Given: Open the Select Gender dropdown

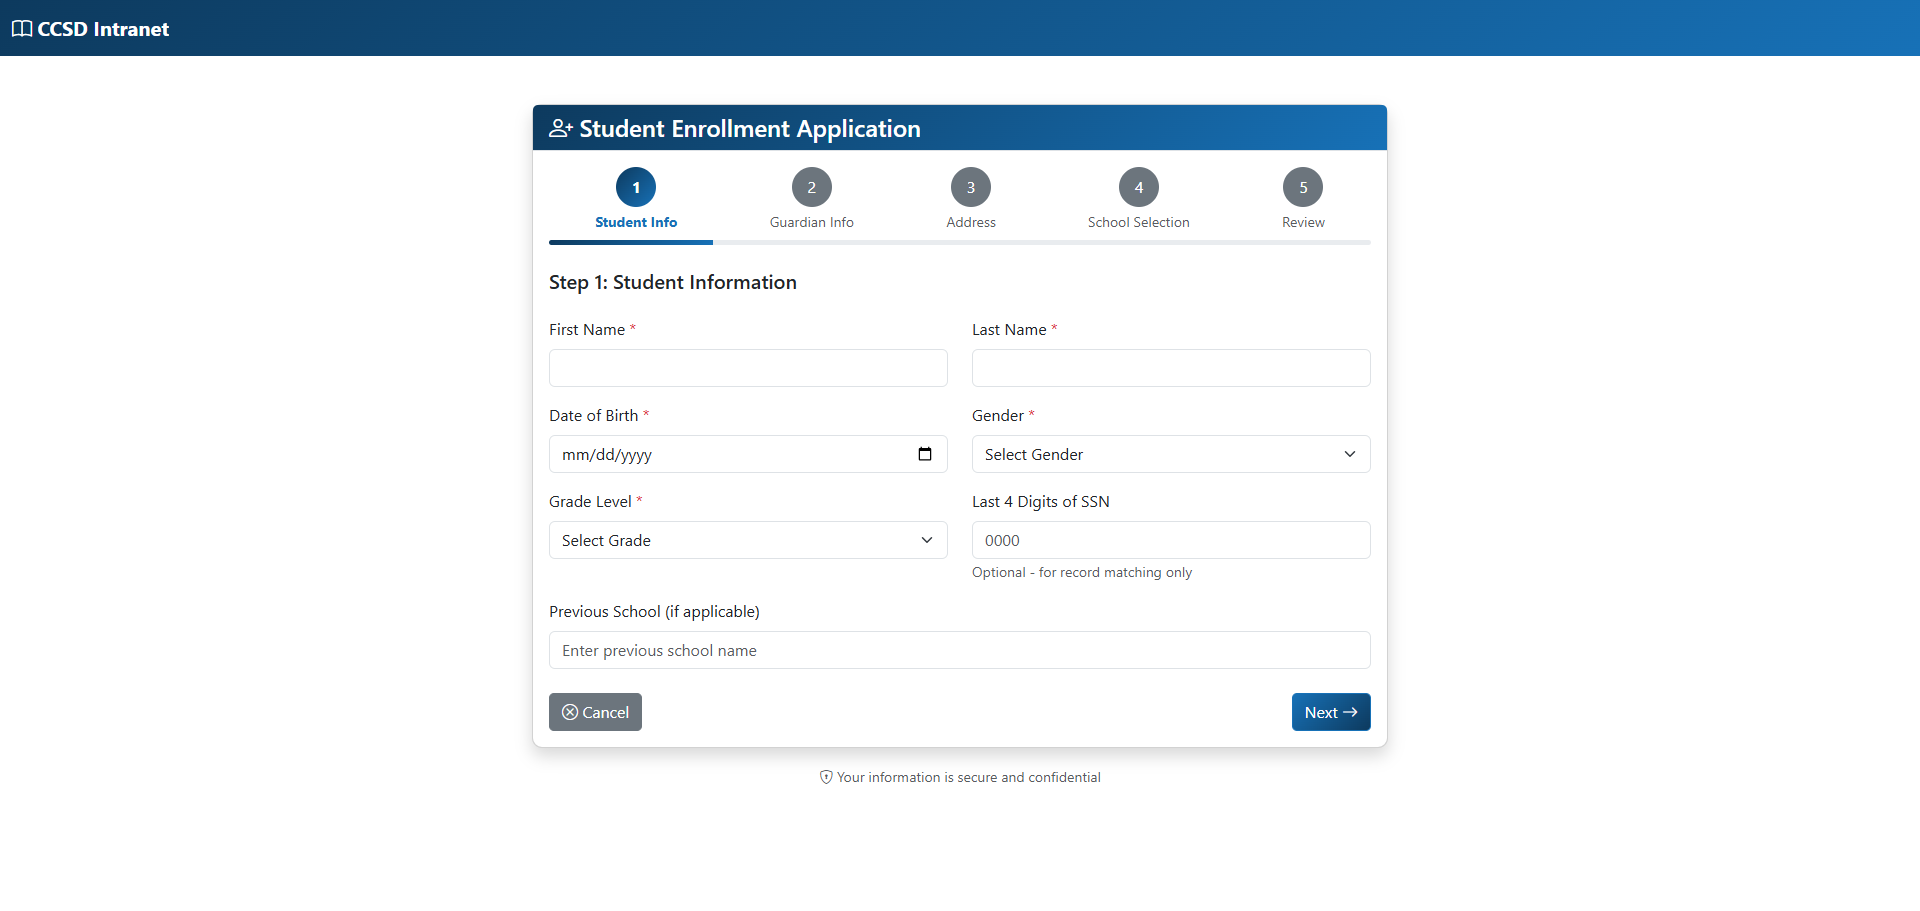Looking at the screenshot, I should (1170, 454).
